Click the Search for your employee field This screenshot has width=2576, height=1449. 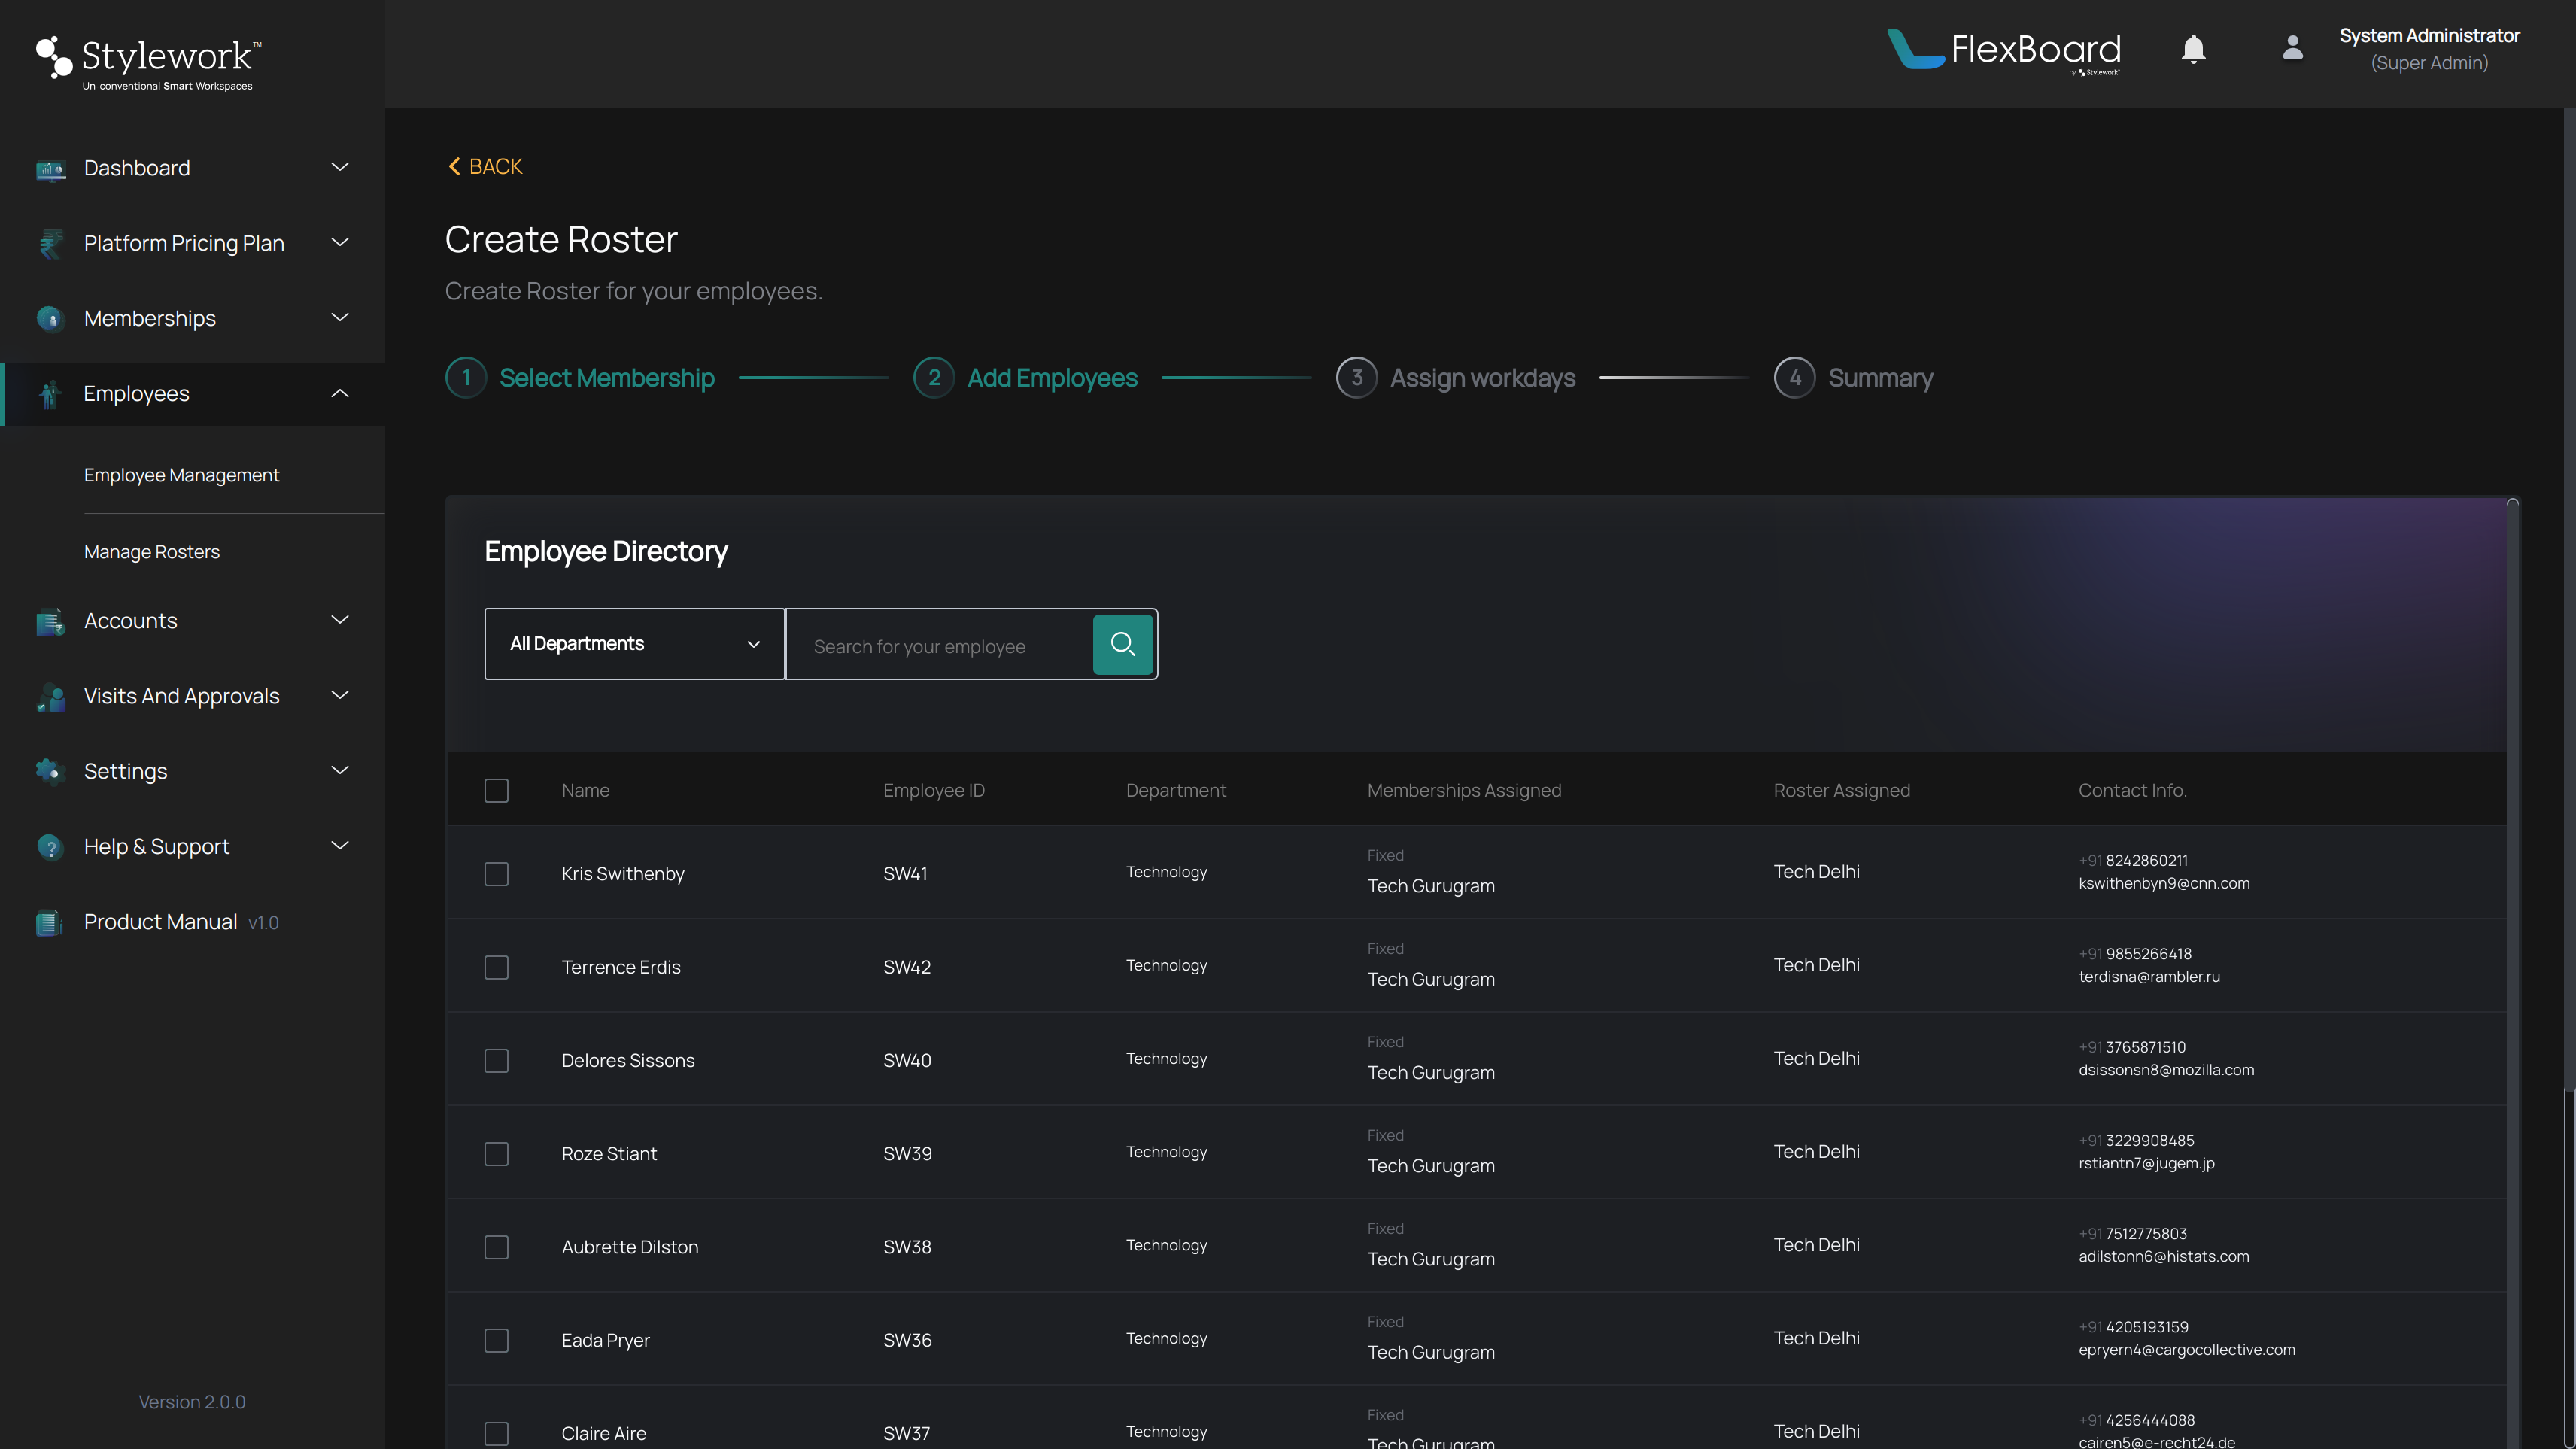[x=946, y=642]
